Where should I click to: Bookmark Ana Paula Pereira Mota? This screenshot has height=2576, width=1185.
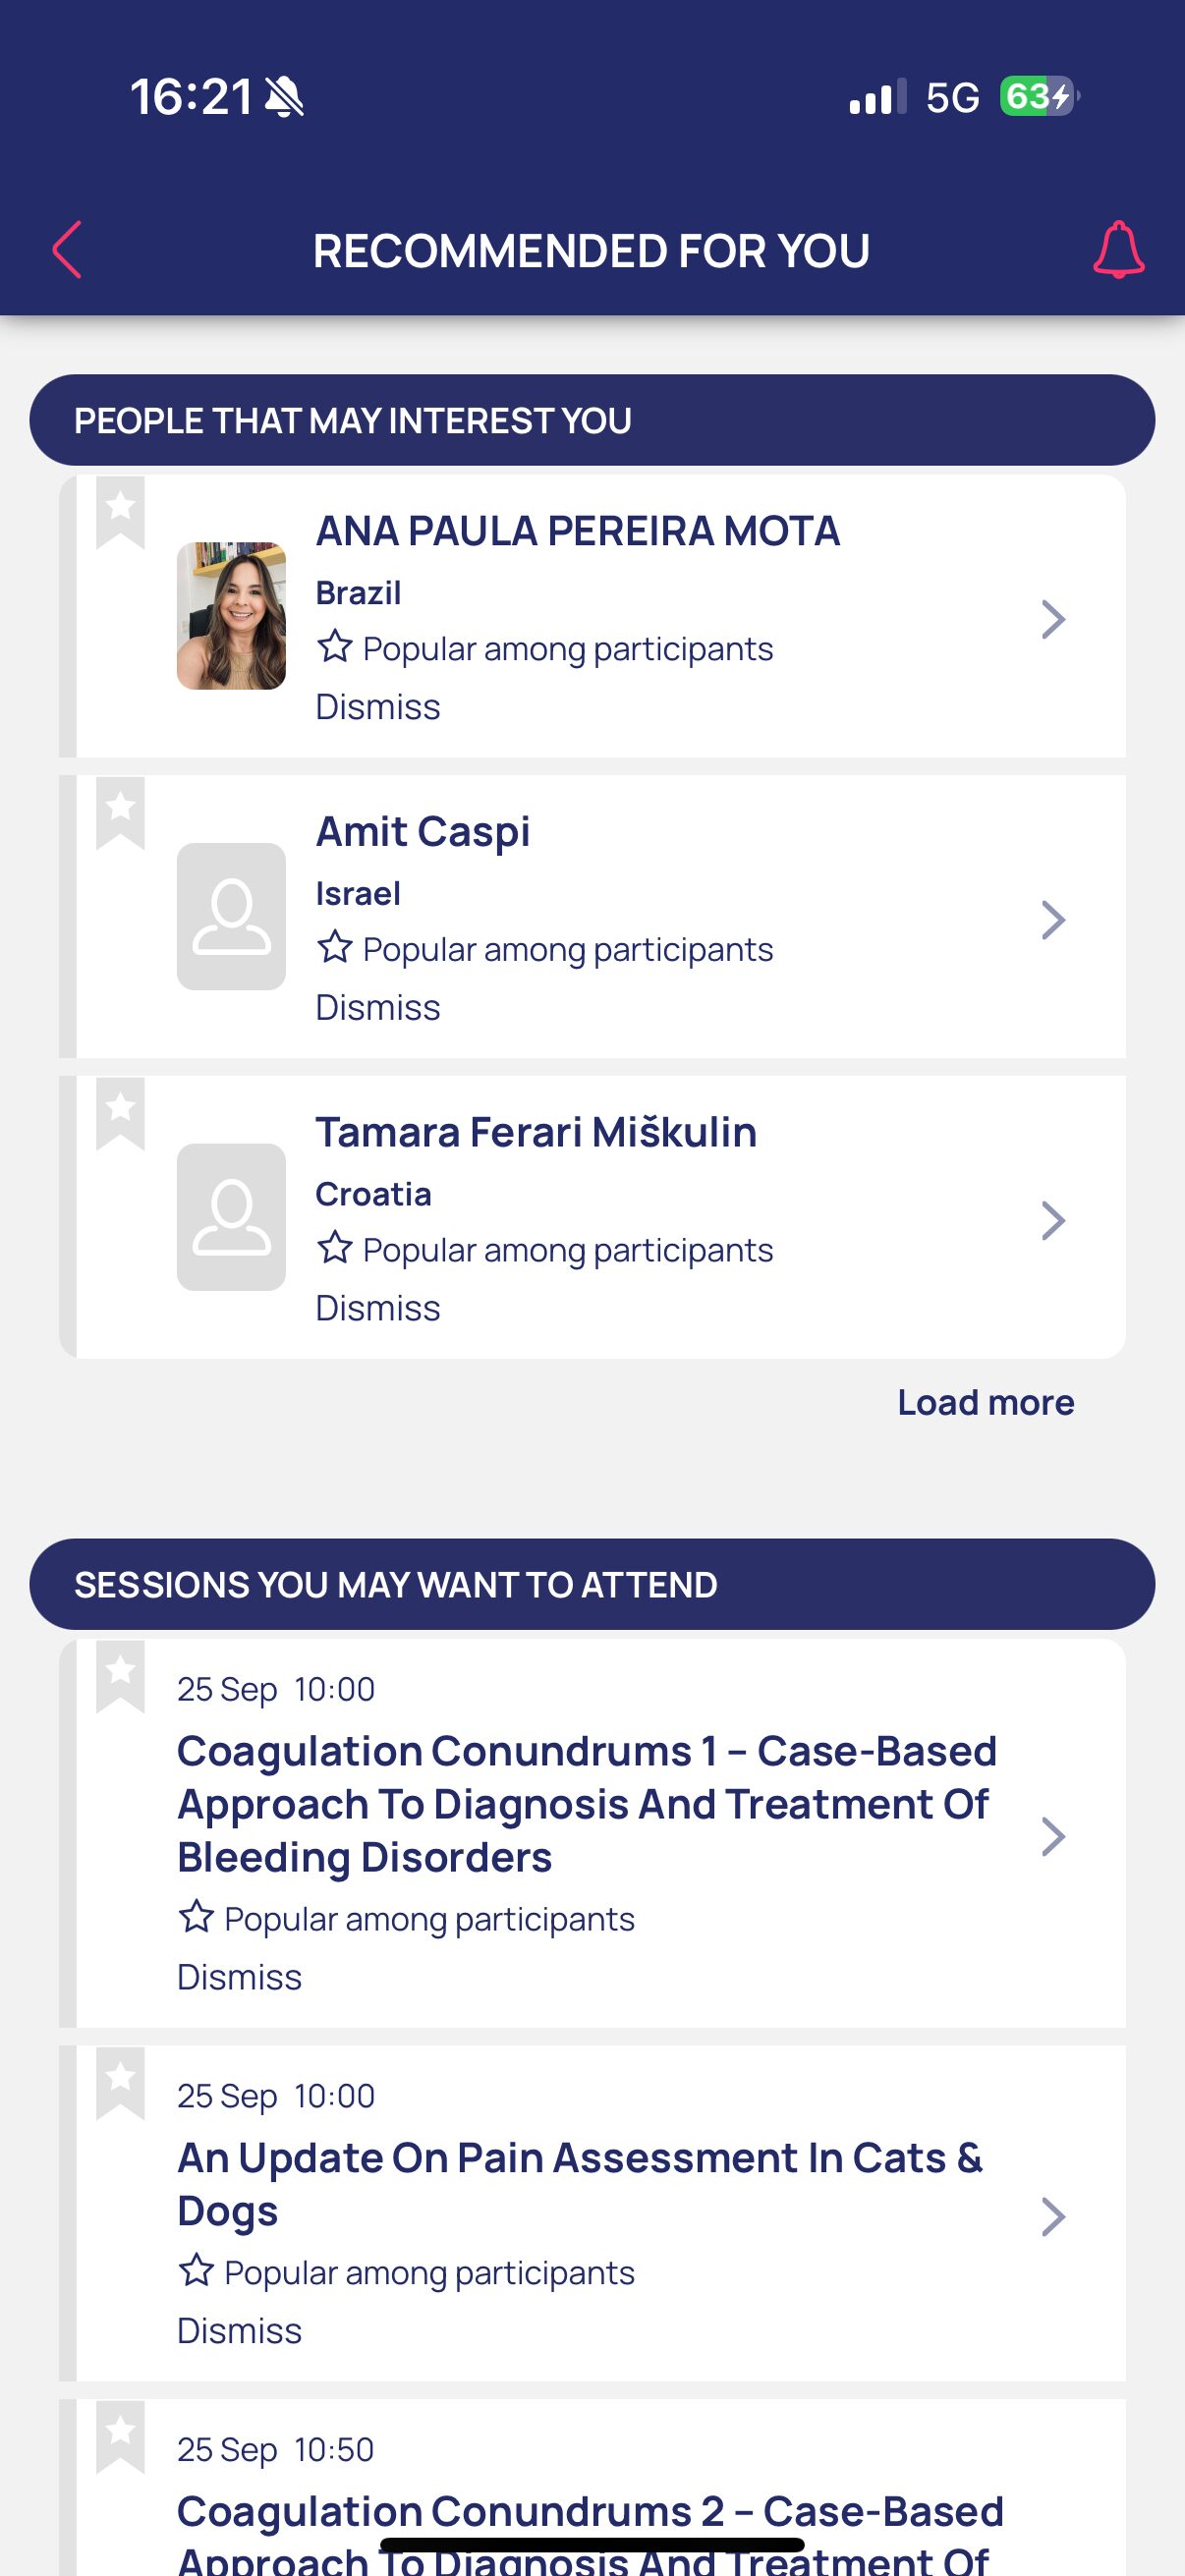(120, 511)
